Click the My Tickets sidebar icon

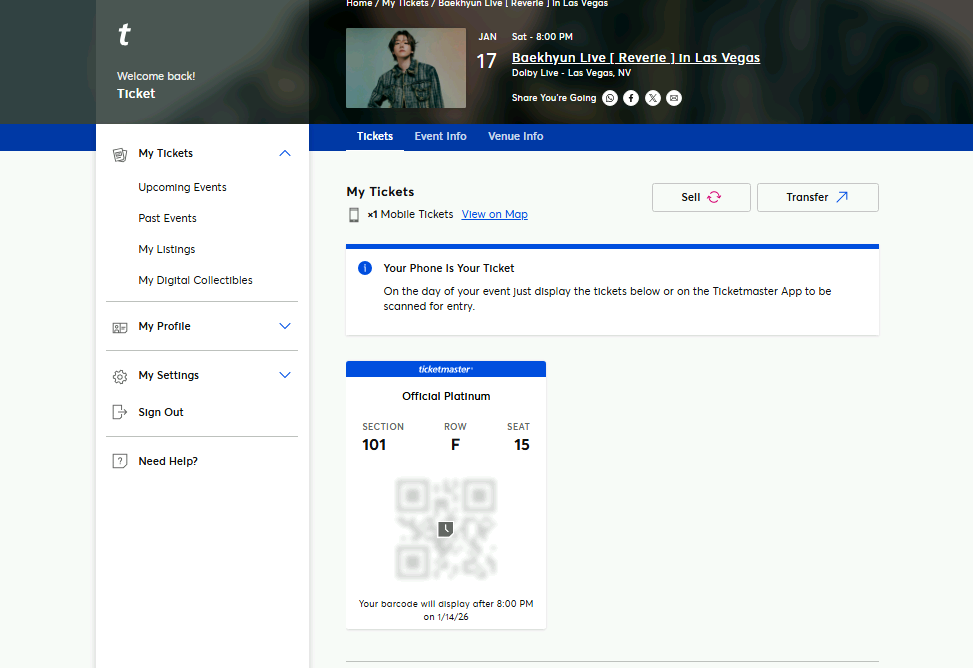coord(120,154)
